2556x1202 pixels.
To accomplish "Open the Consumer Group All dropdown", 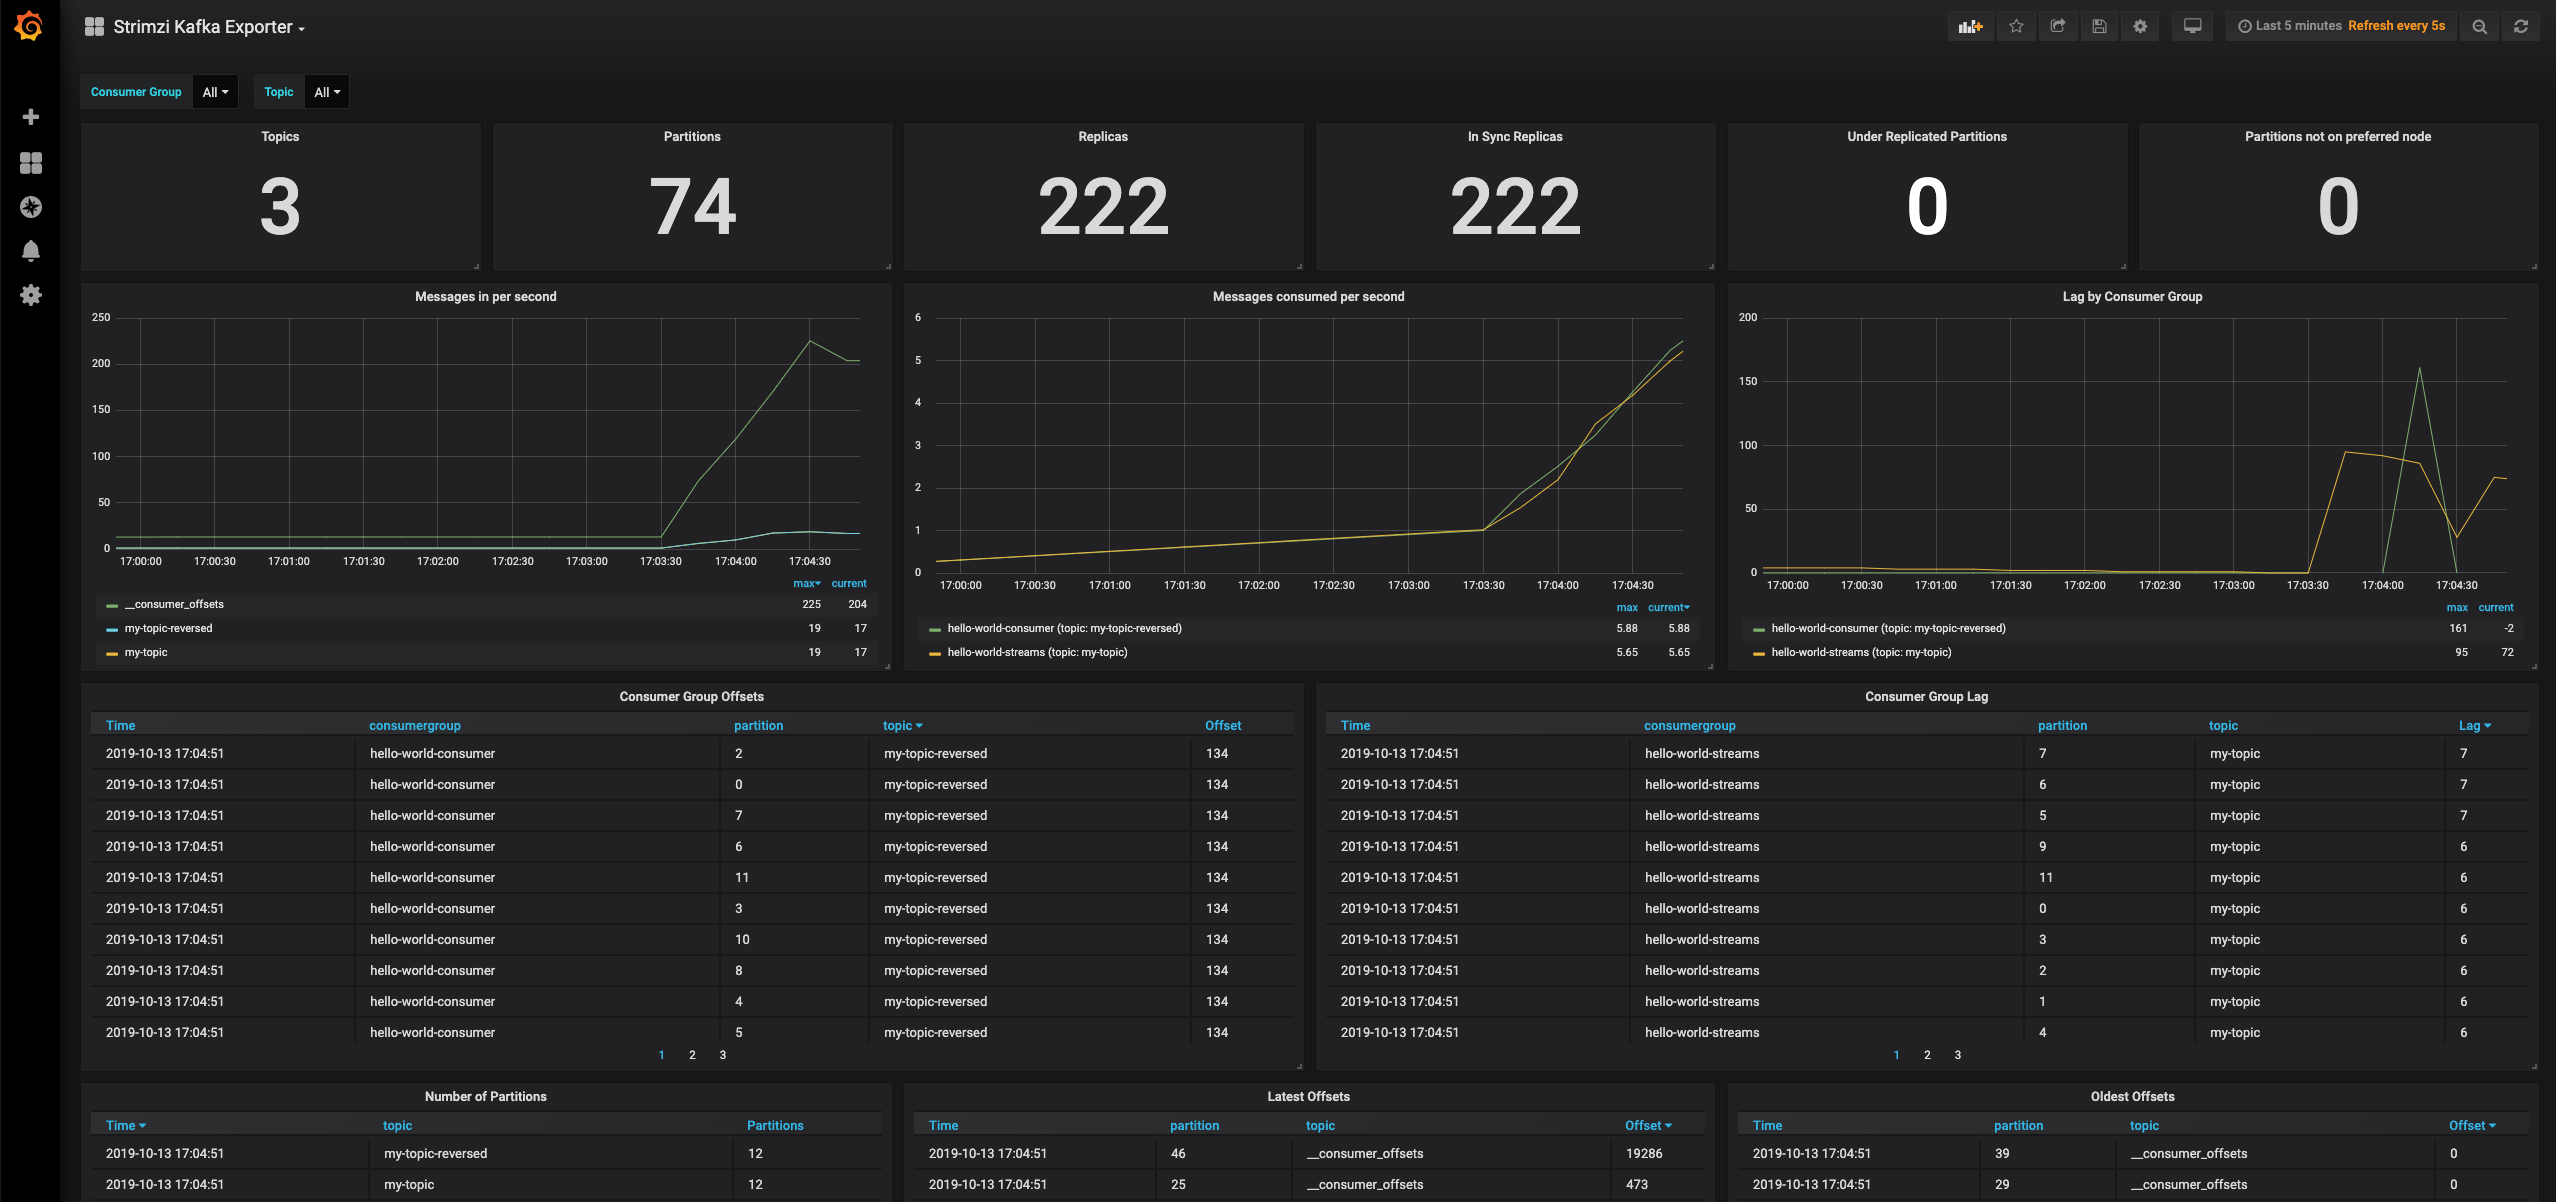I will coord(215,92).
